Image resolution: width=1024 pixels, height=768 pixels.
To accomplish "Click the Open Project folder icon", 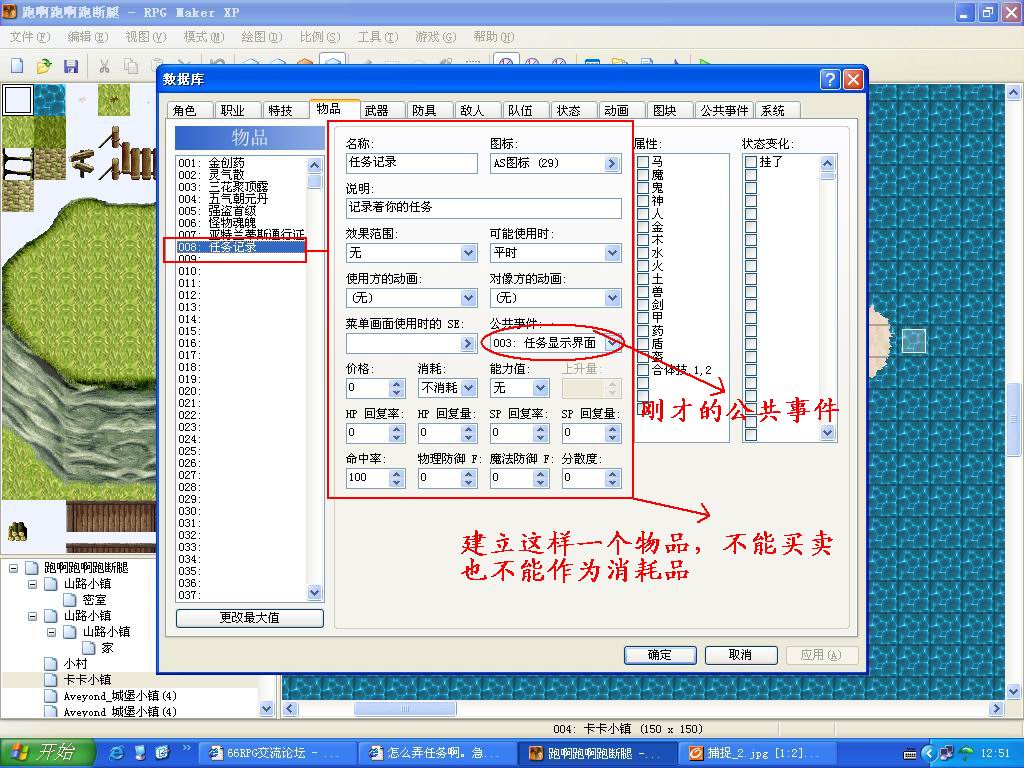I will 44,65.
